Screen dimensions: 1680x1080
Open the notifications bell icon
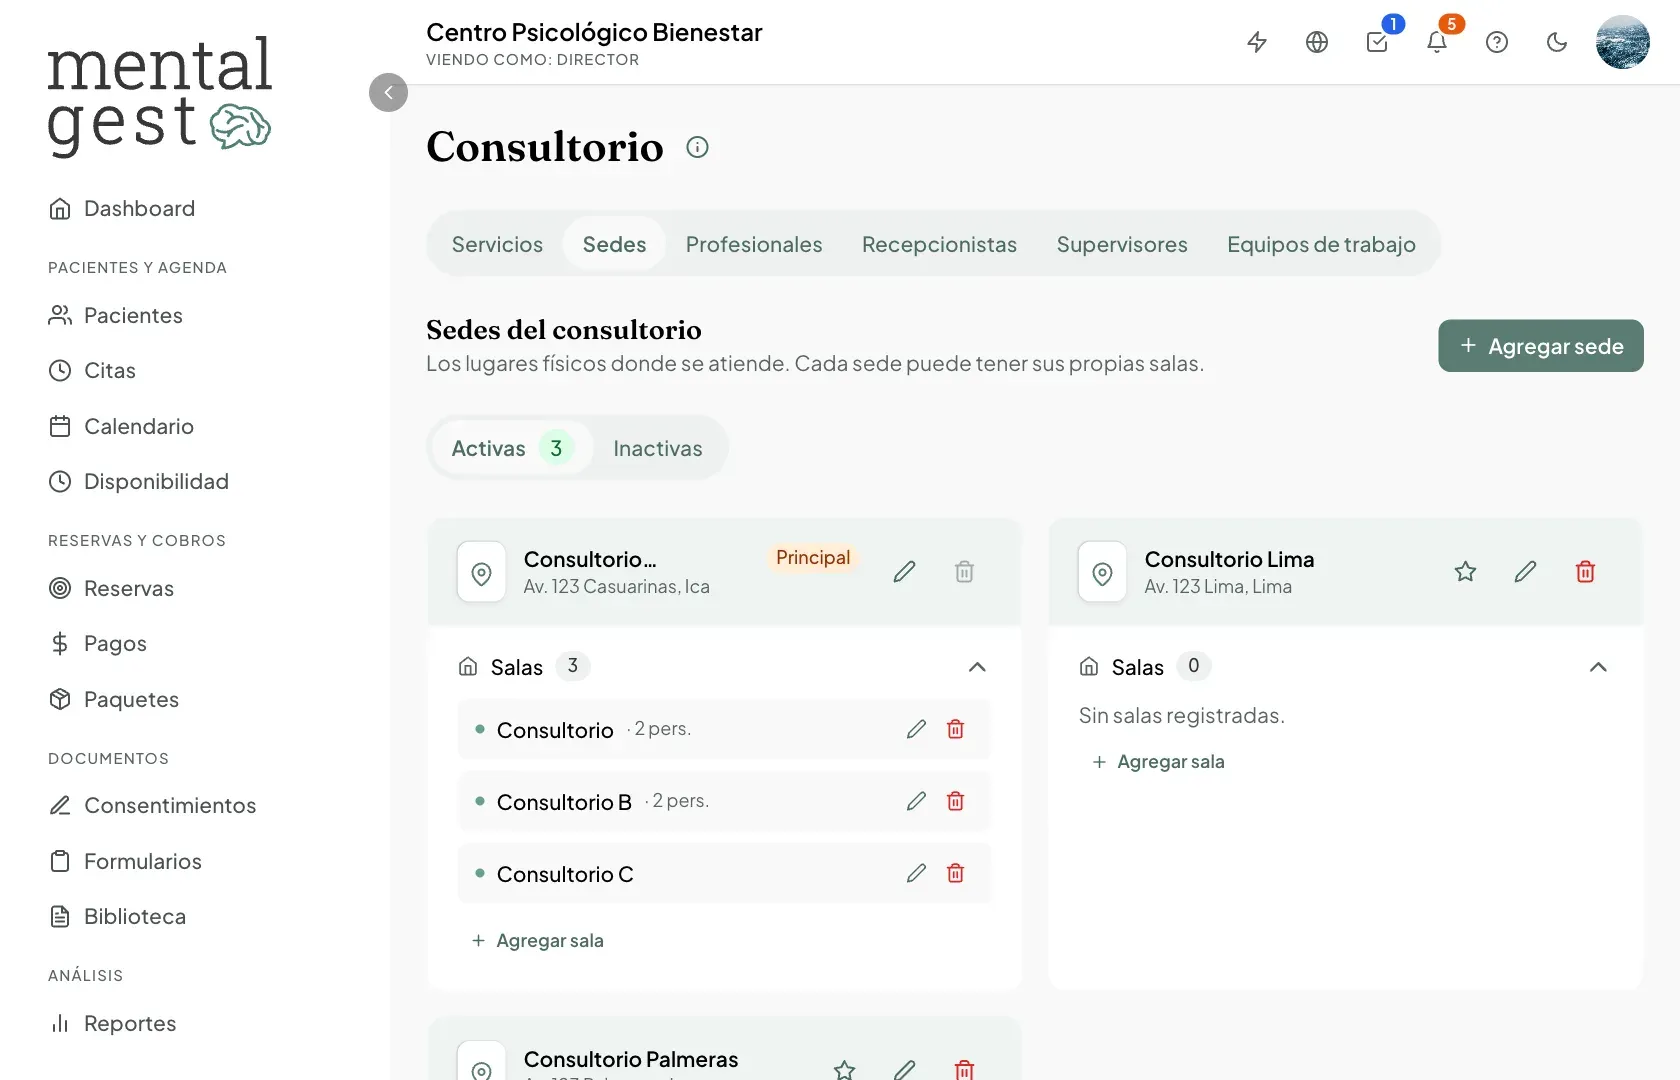pos(1437,42)
